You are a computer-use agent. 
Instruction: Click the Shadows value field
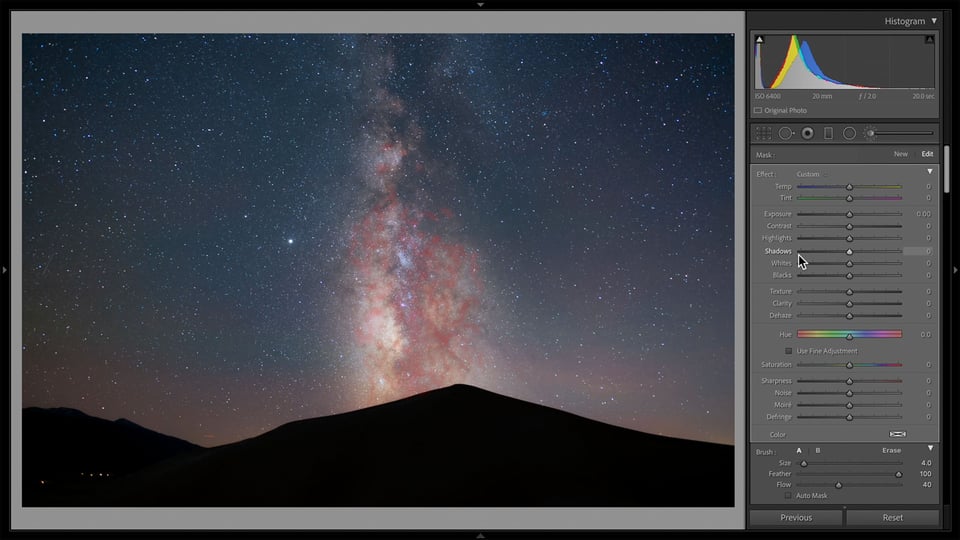coord(918,251)
